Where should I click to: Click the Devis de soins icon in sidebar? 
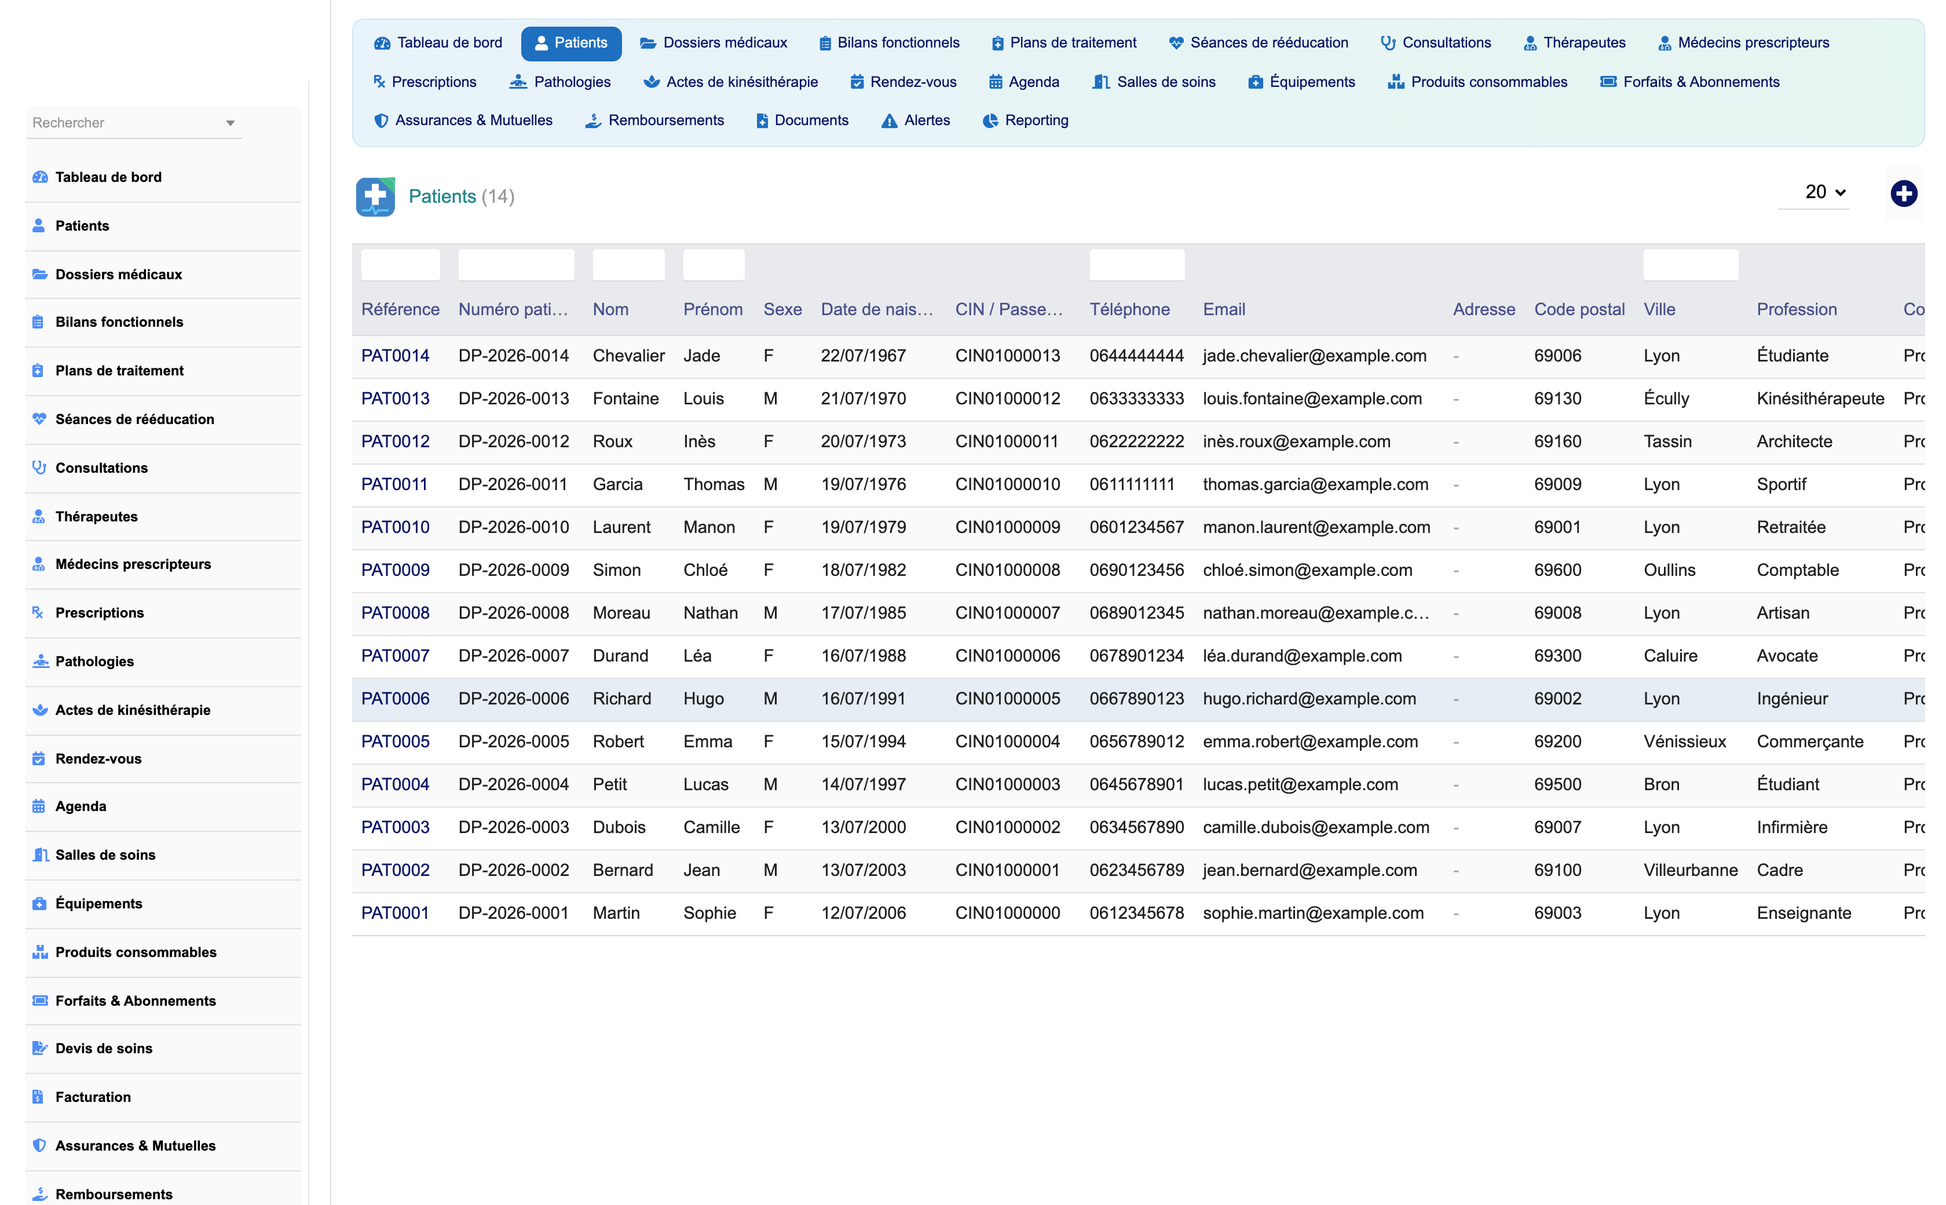[x=40, y=1048]
